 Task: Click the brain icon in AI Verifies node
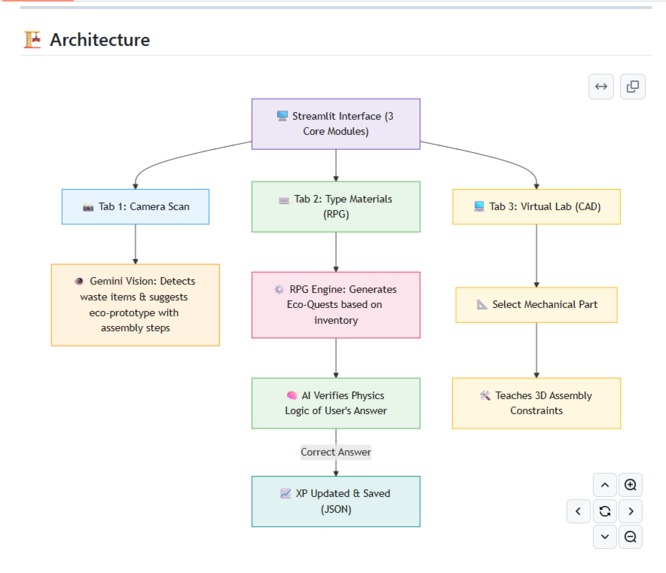tap(291, 395)
